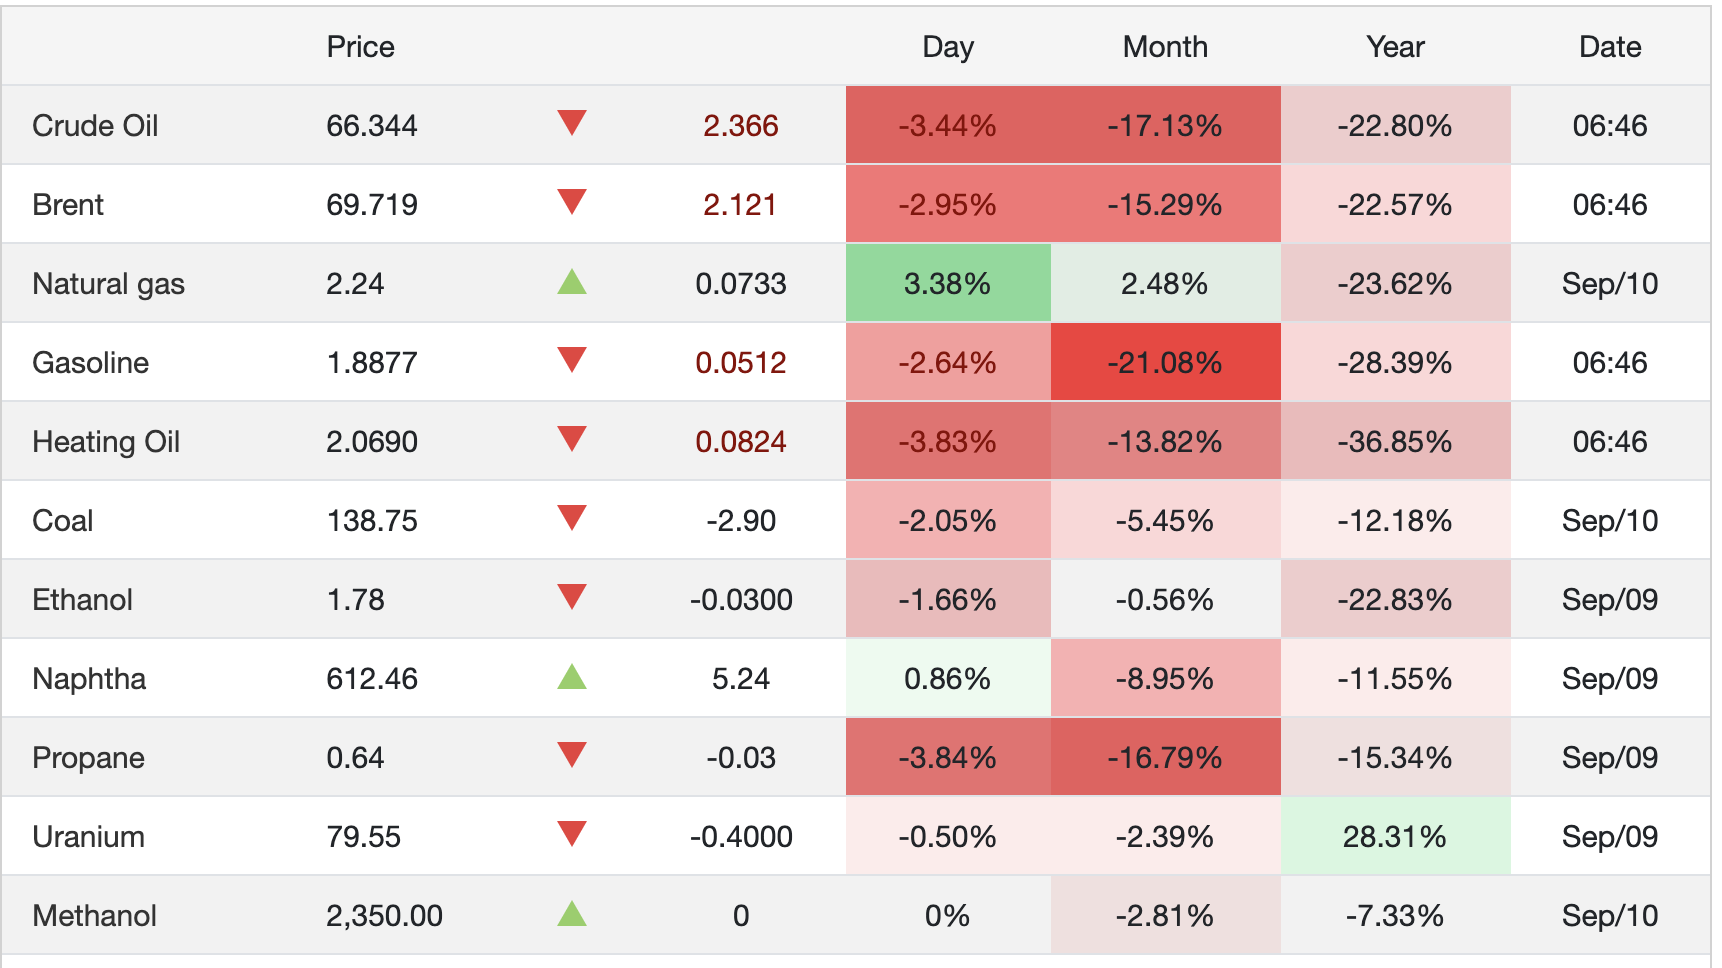Click Uranium year change 28.31%
1722x968 pixels.
point(1395,837)
